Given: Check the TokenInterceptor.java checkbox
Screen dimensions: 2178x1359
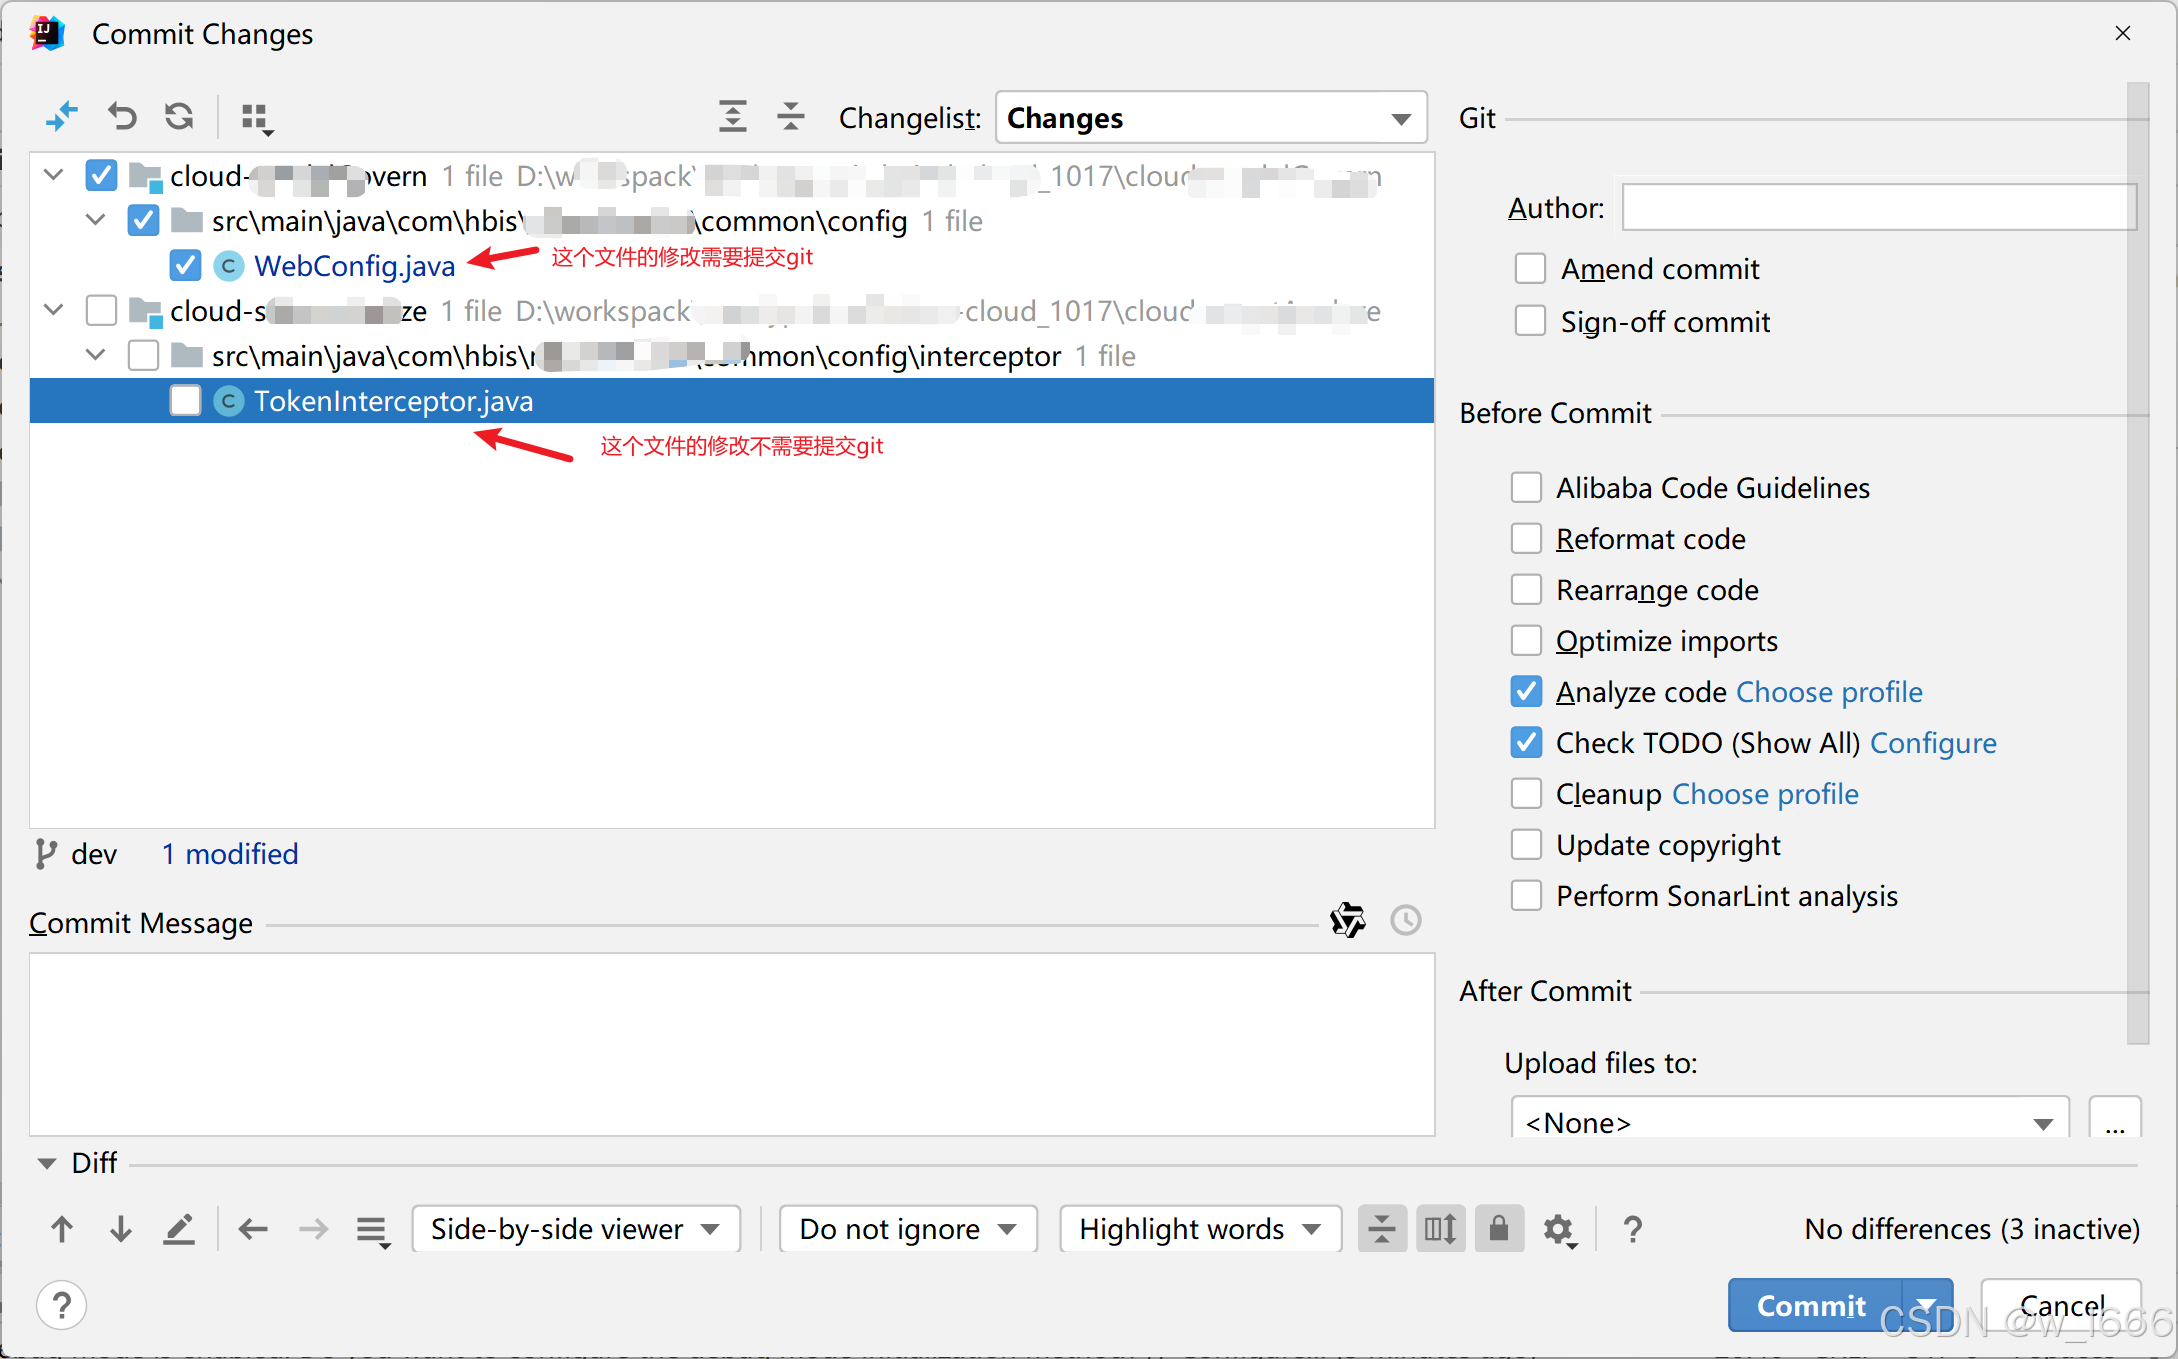Looking at the screenshot, I should point(185,401).
